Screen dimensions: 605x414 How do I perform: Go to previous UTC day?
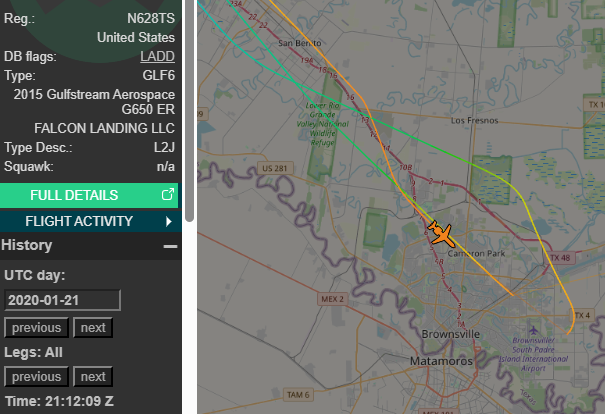tap(36, 328)
